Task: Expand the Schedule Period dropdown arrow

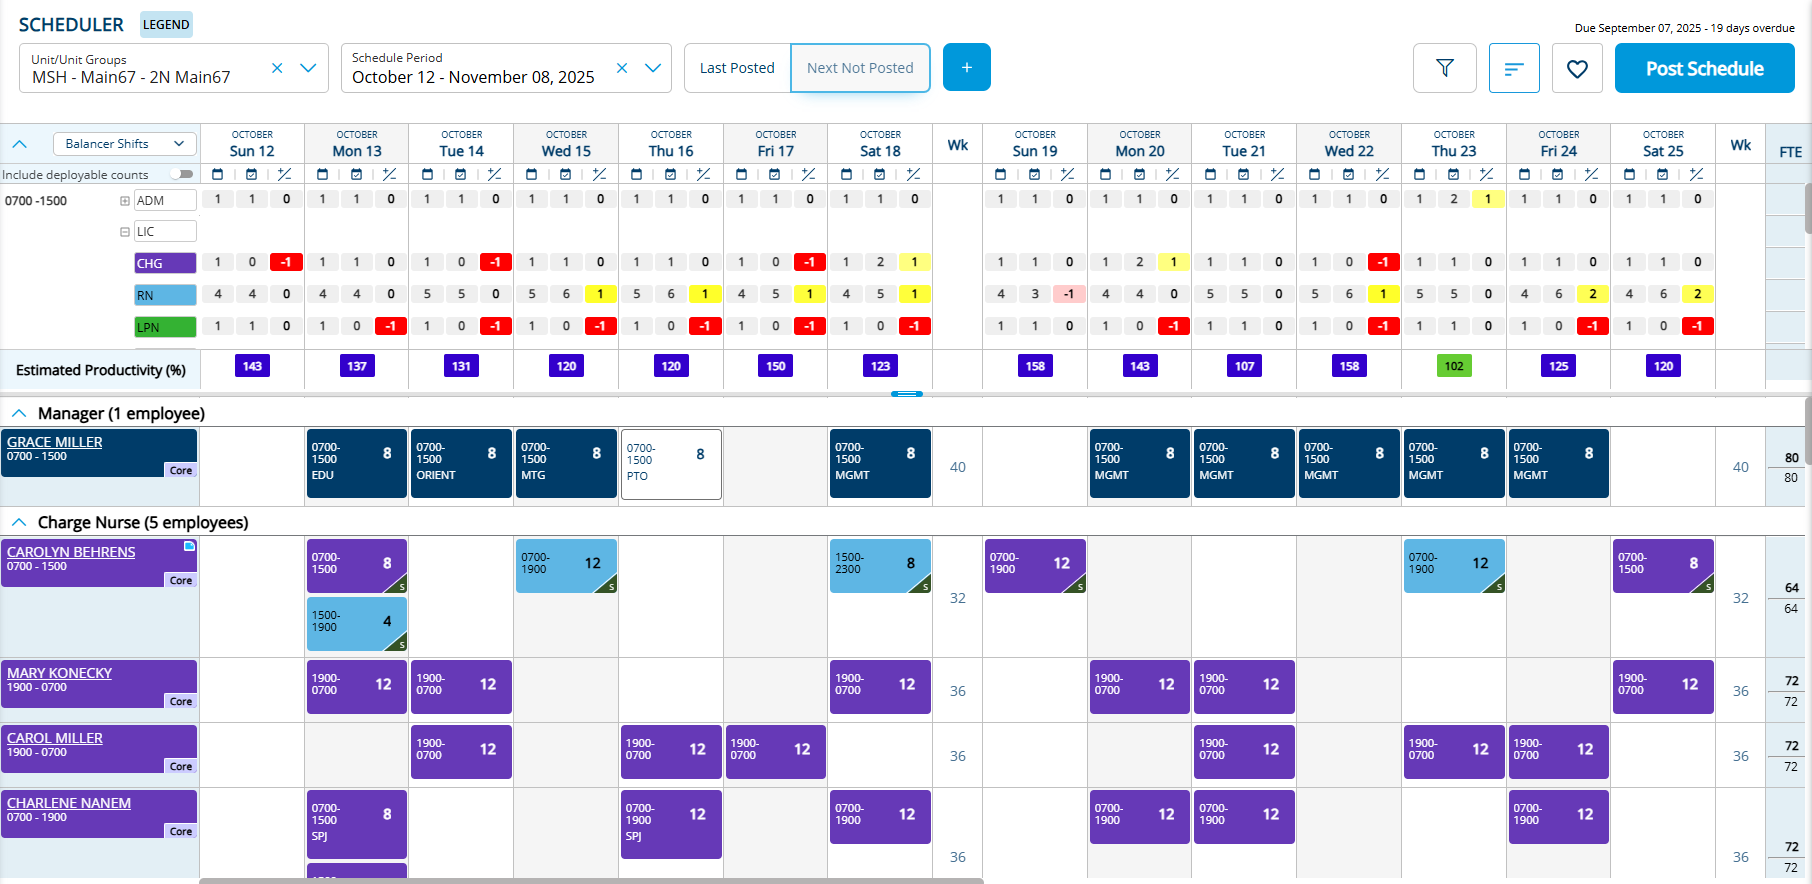Action: click(653, 68)
